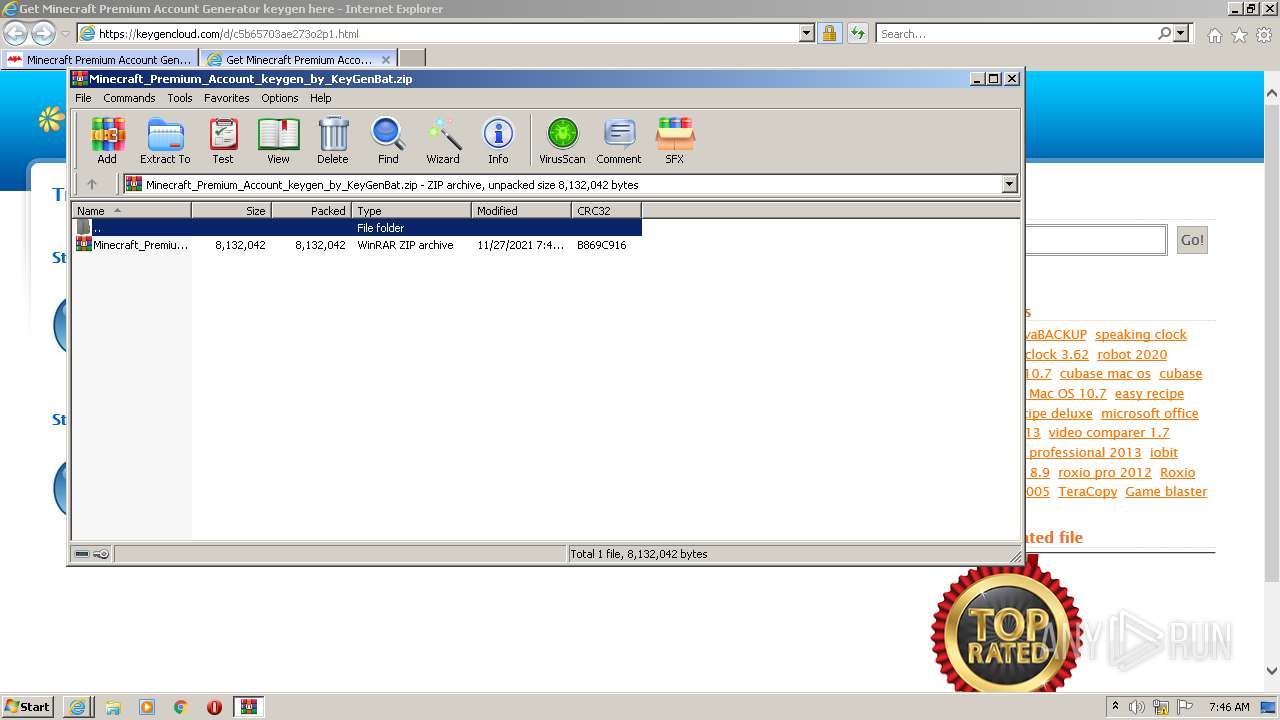Sort list by CRC32 column header
Viewport: 1280px width, 720px height.
(x=606, y=210)
